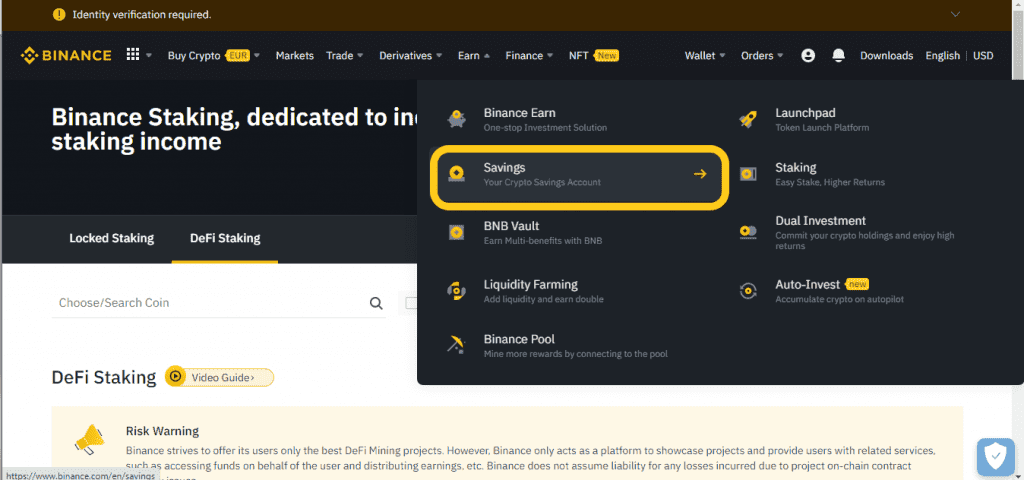Expand the apps grid dropdown arrow
Image resolution: width=1024 pixels, height=480 pixels.
[149, 56]
